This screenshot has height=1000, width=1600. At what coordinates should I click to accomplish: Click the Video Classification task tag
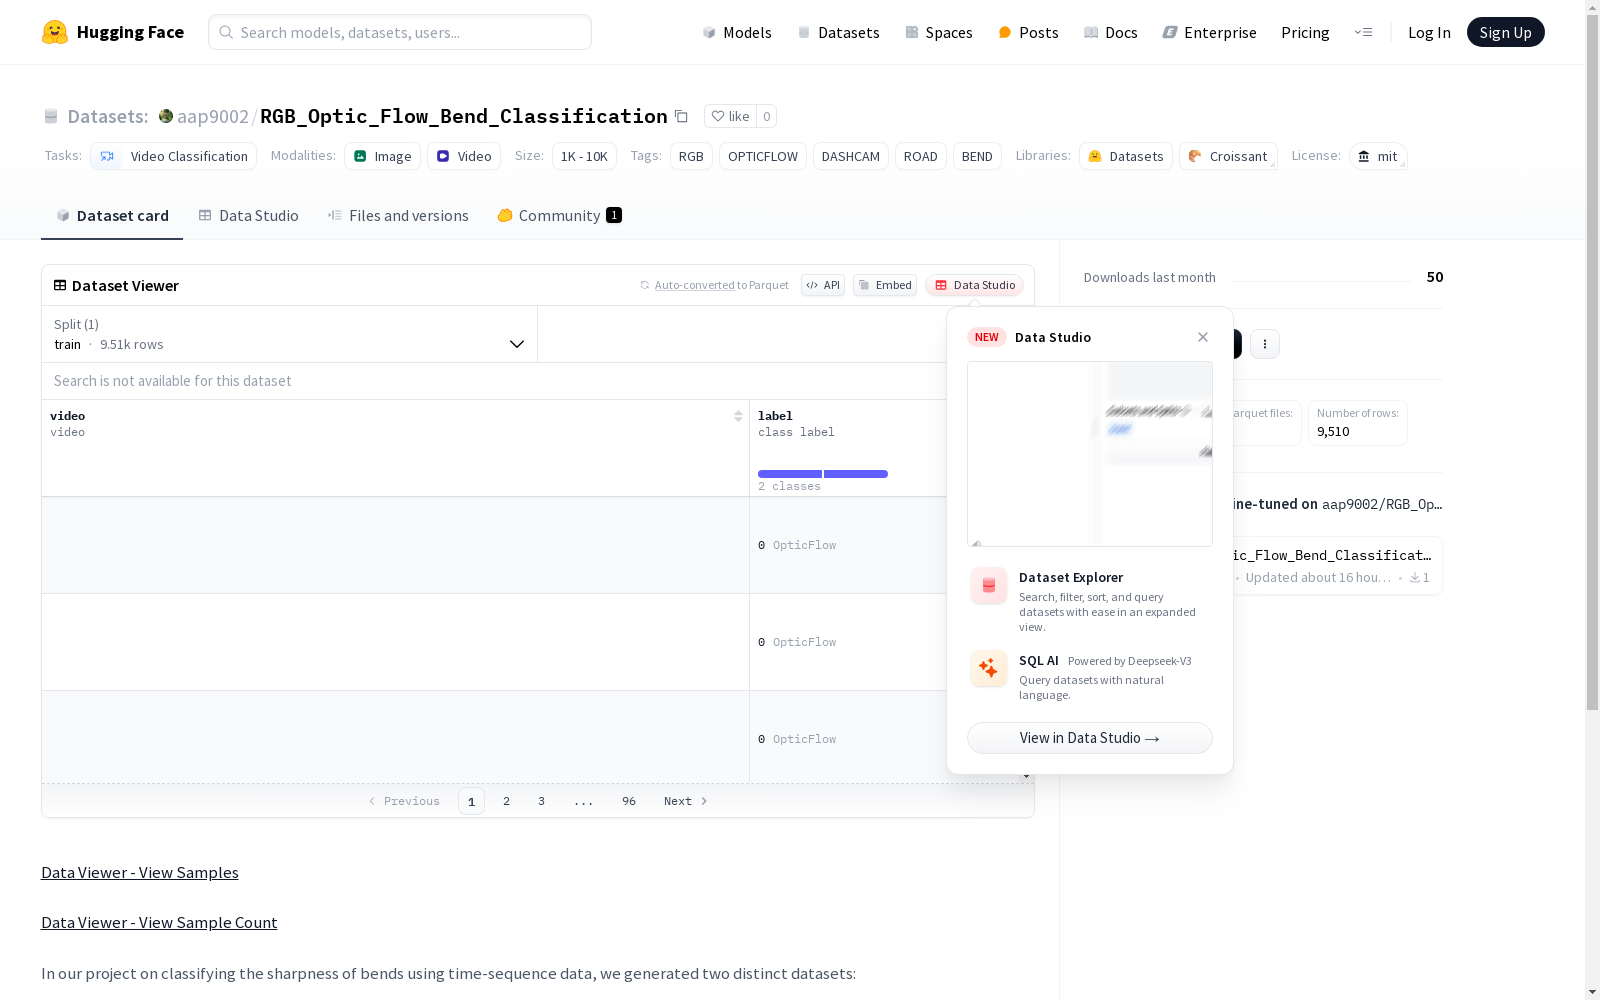tap(173, 156)
